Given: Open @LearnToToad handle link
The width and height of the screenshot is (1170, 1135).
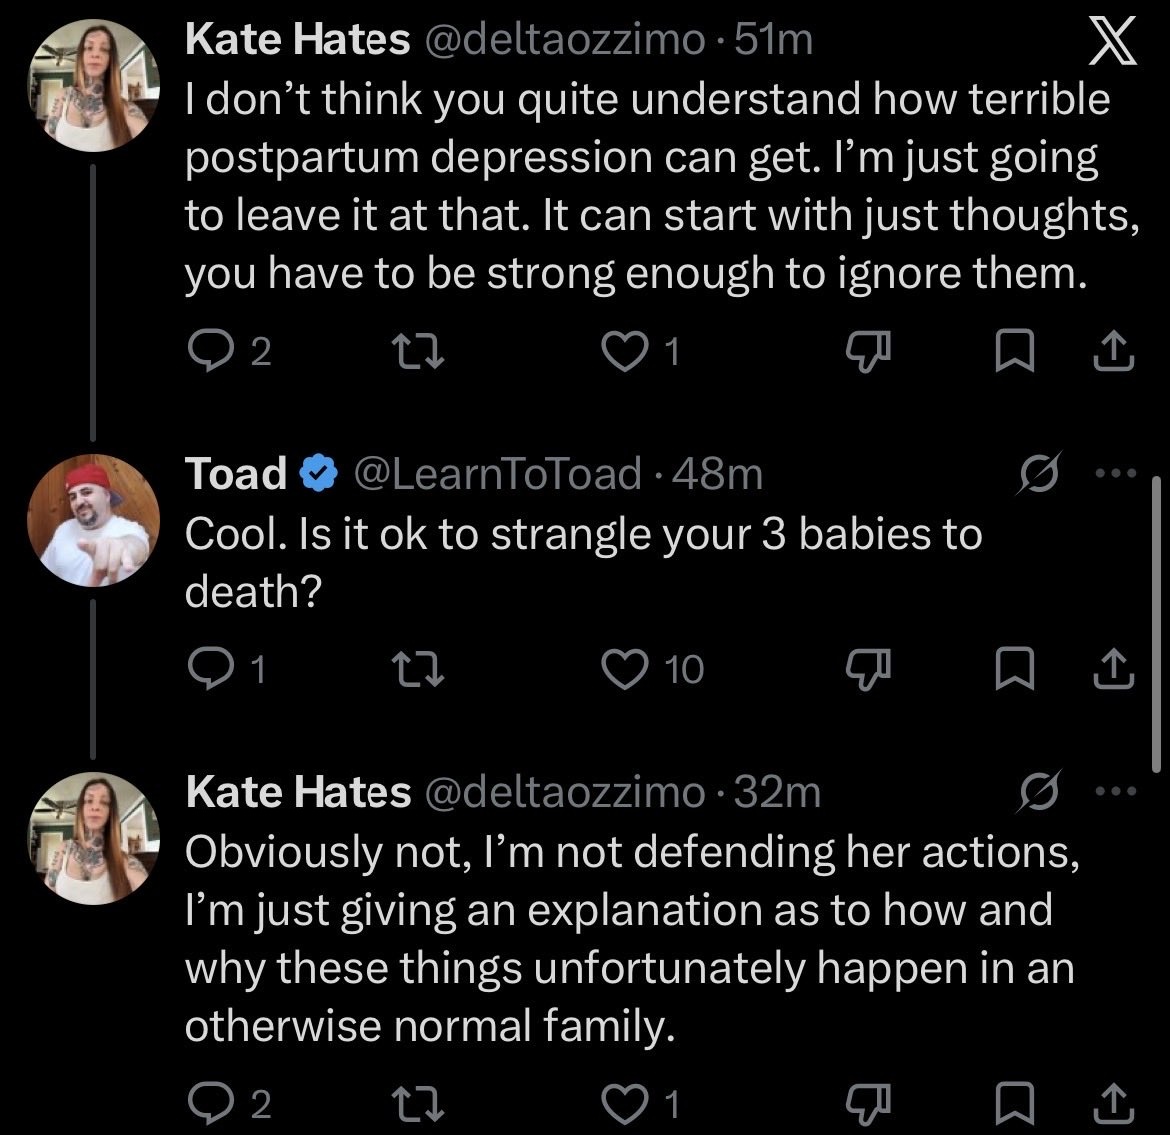Looking at the screenshot, I should 497,473.
